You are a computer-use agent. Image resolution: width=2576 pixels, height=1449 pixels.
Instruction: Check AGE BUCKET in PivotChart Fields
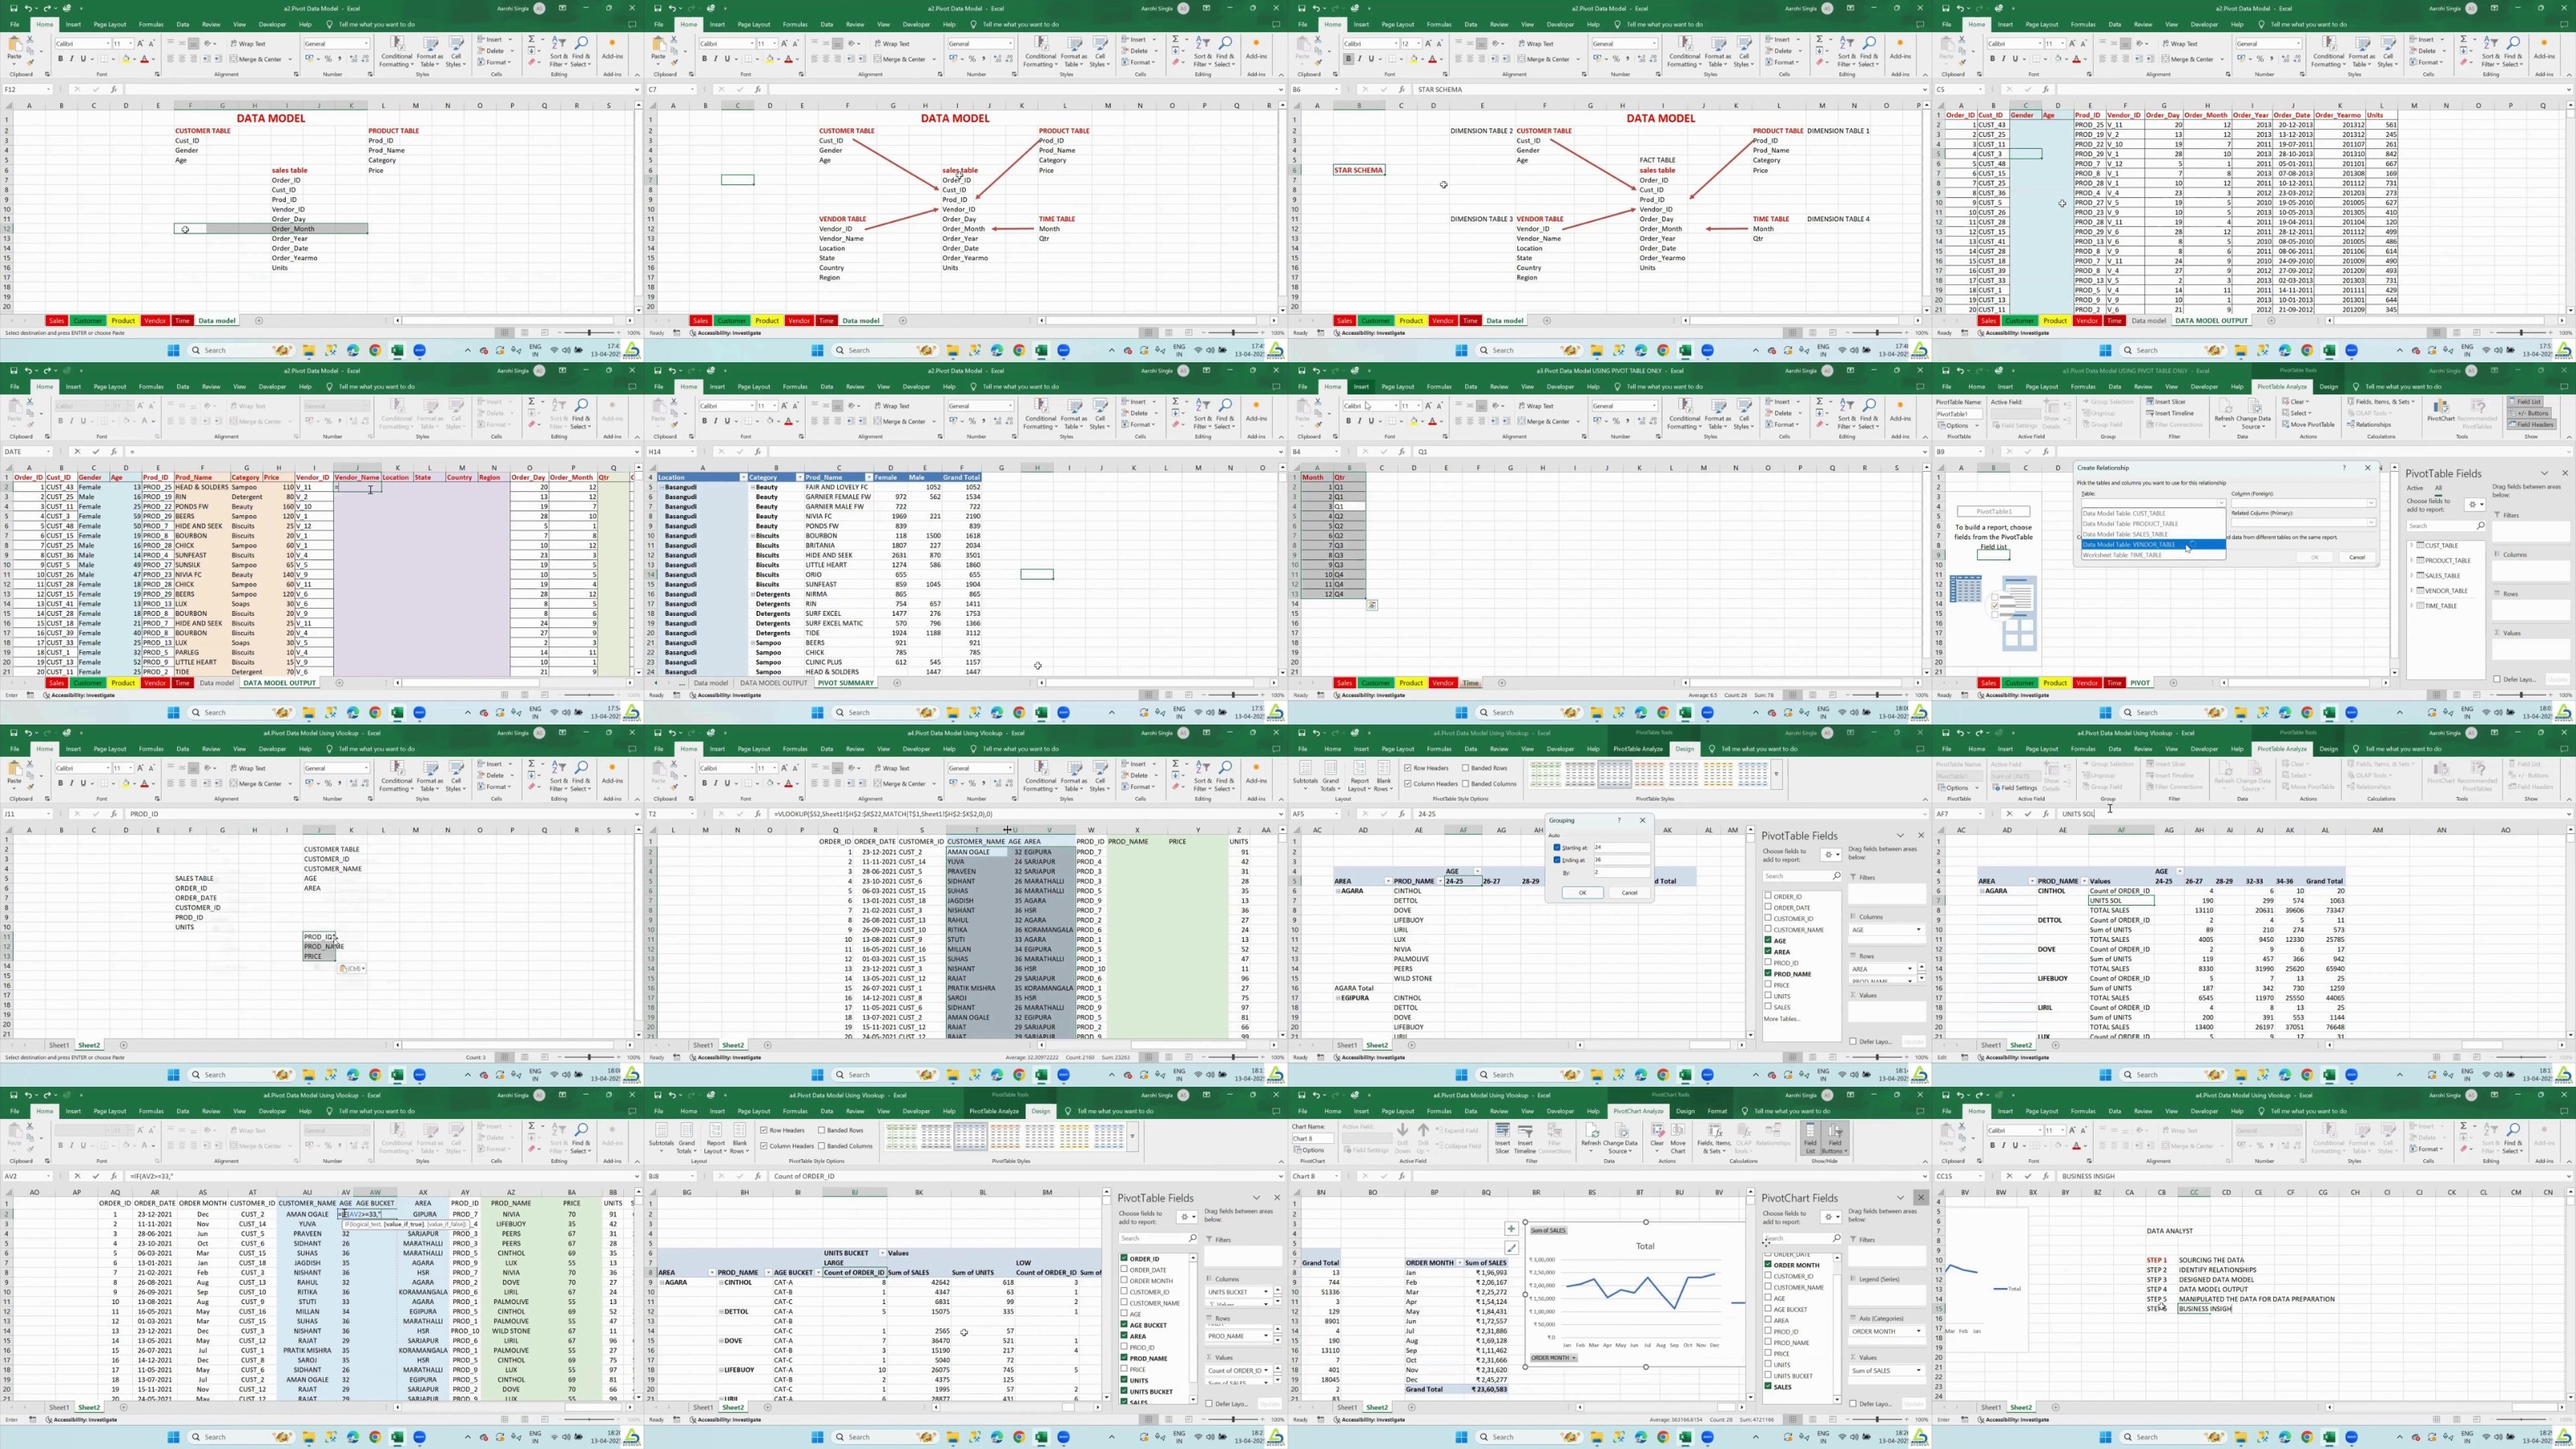1768,1308
